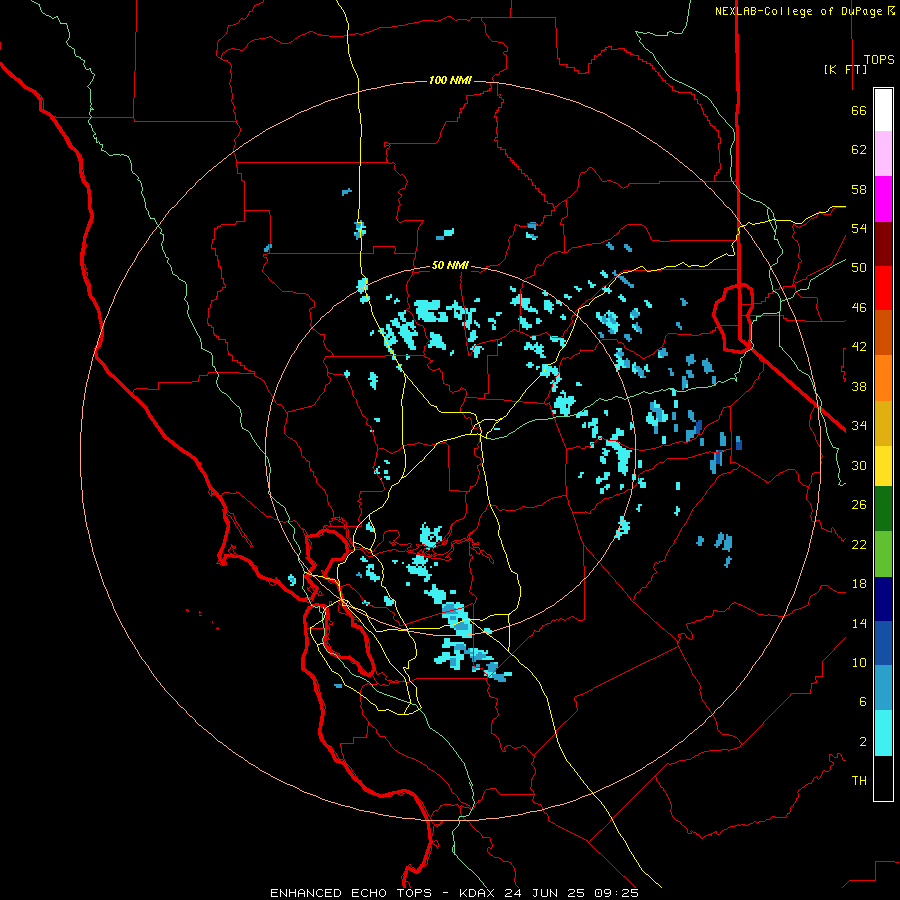Click the 24 JUN 25 date stamp
Image resolution: width=900 pixels, height=900 pixels.
tap(545, 893)
